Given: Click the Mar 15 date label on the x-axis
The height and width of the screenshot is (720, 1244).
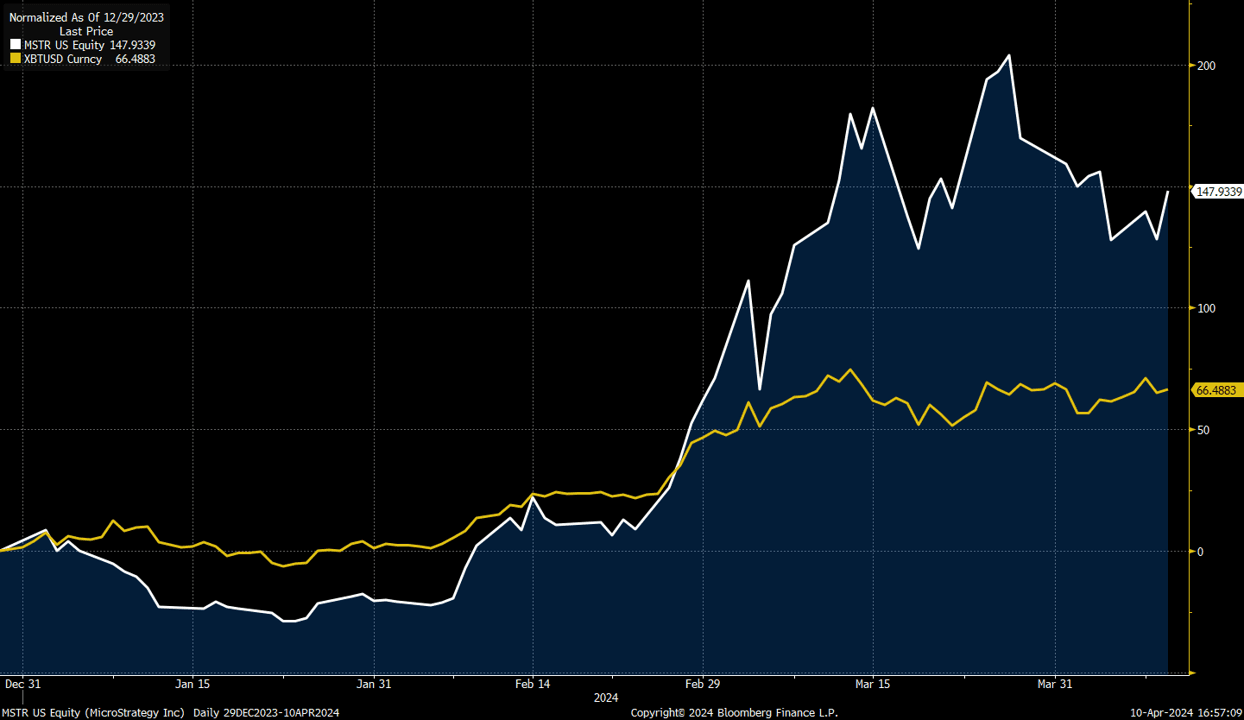Looking at the screenshot, I should click(873, 684).
